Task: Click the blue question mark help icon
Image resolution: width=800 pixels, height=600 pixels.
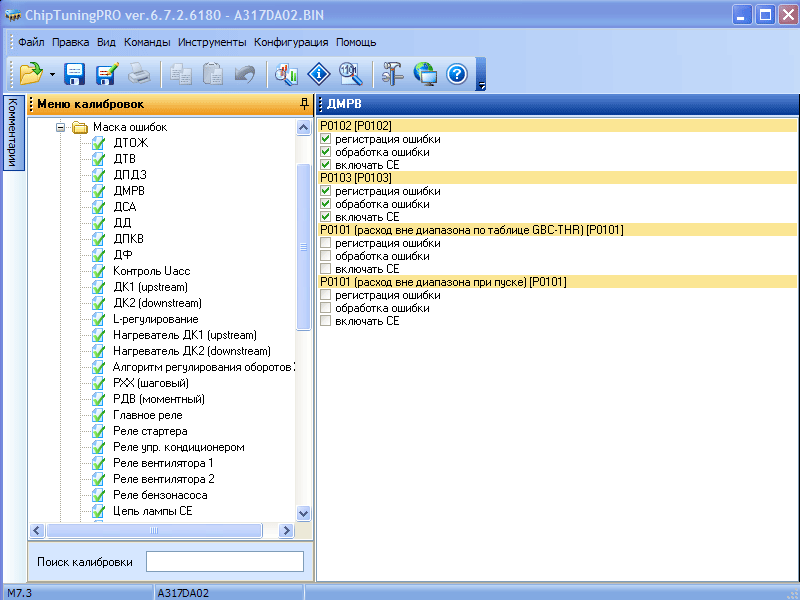Action: tap(457, 73)
